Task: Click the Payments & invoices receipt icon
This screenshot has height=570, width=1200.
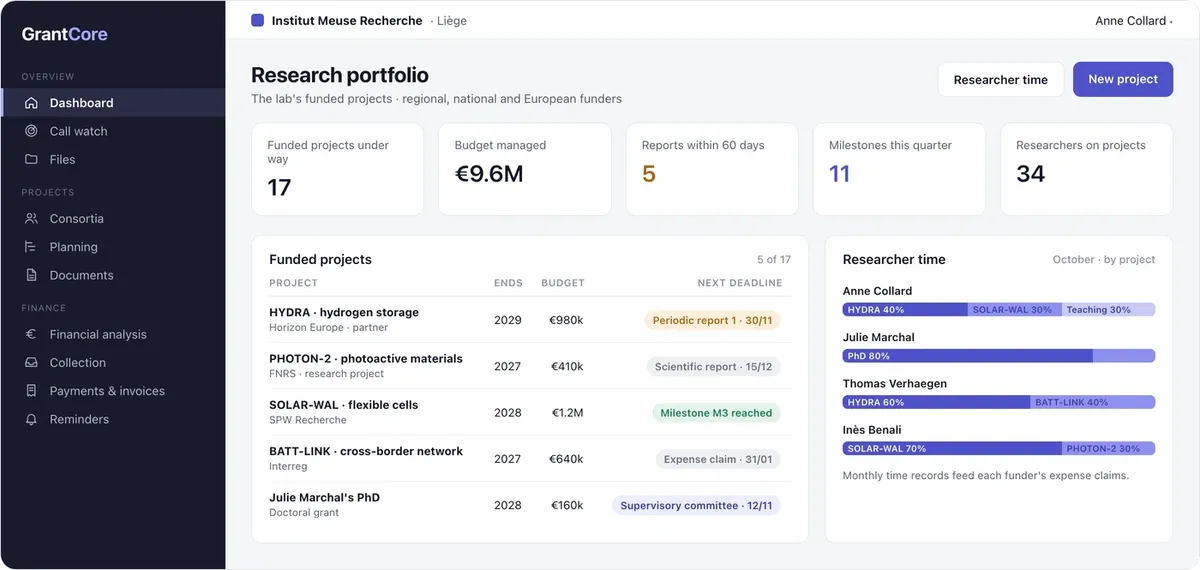Action: (x=31, y=391)
